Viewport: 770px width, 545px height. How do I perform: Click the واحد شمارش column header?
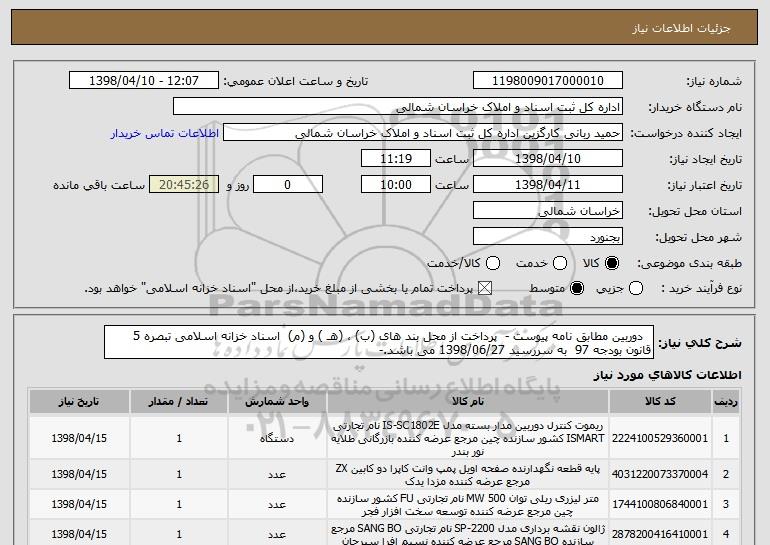277,402
